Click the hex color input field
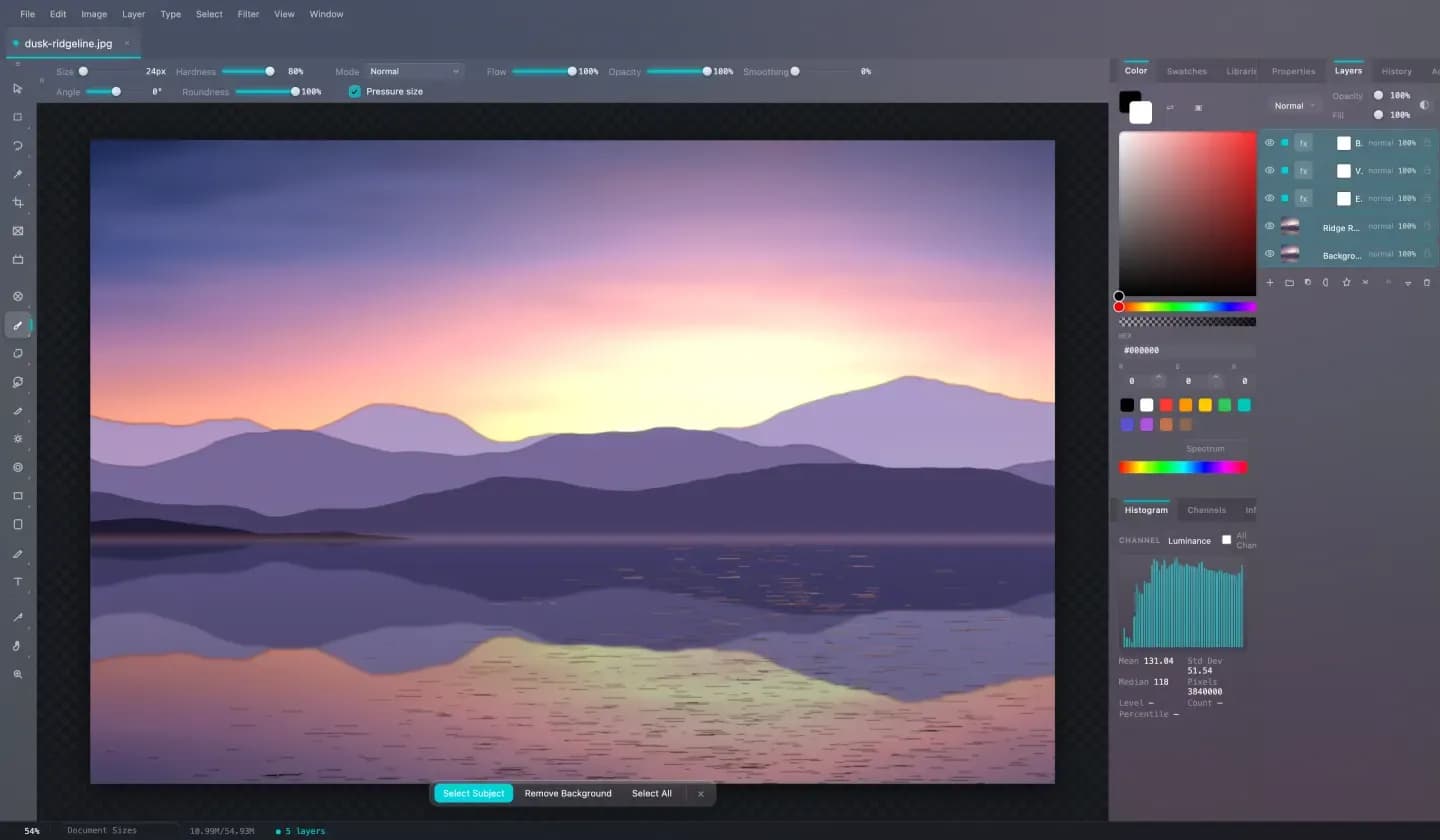1440x840 pixels. [x=1187, y=351]
